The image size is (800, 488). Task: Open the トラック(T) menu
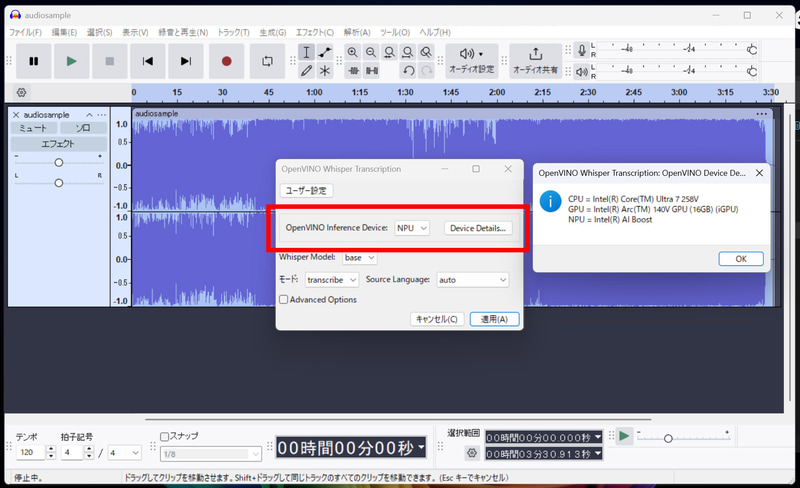coord(234,32)
